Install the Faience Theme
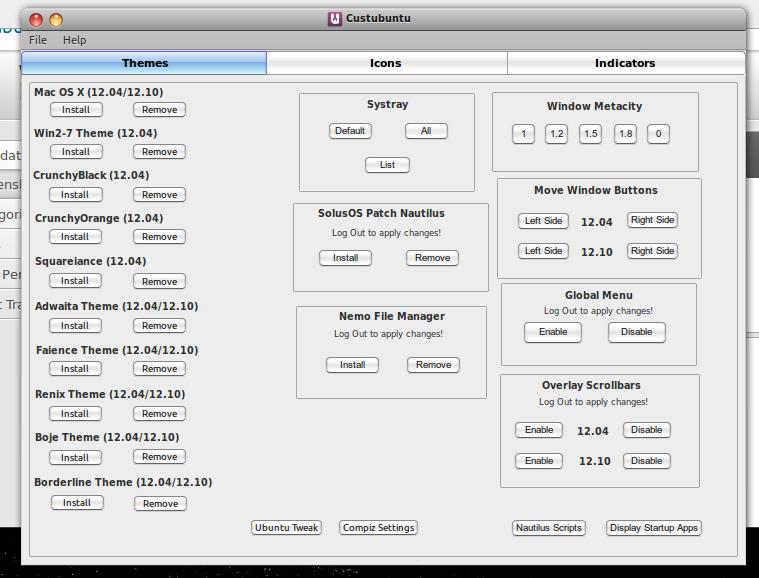 point(75,369)
